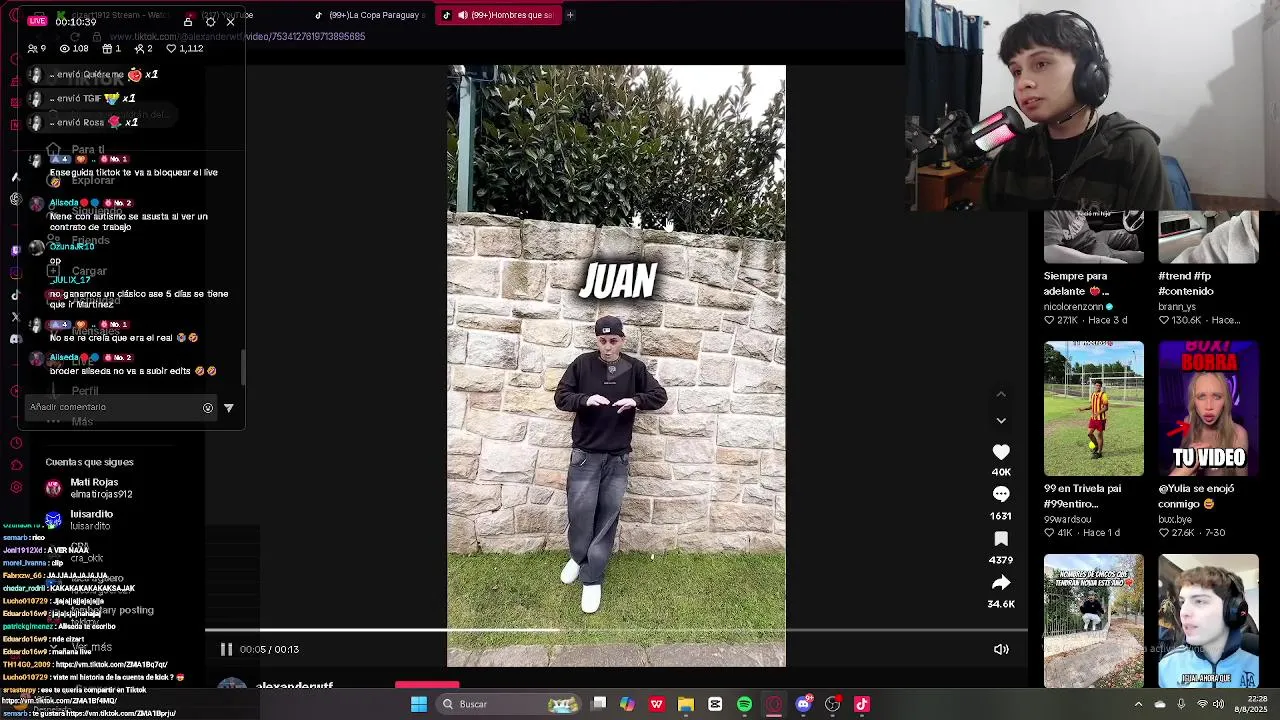Open 99 en Trivela pai video thumbnail
The image size is (1280, 720).
click(1093, 408)
